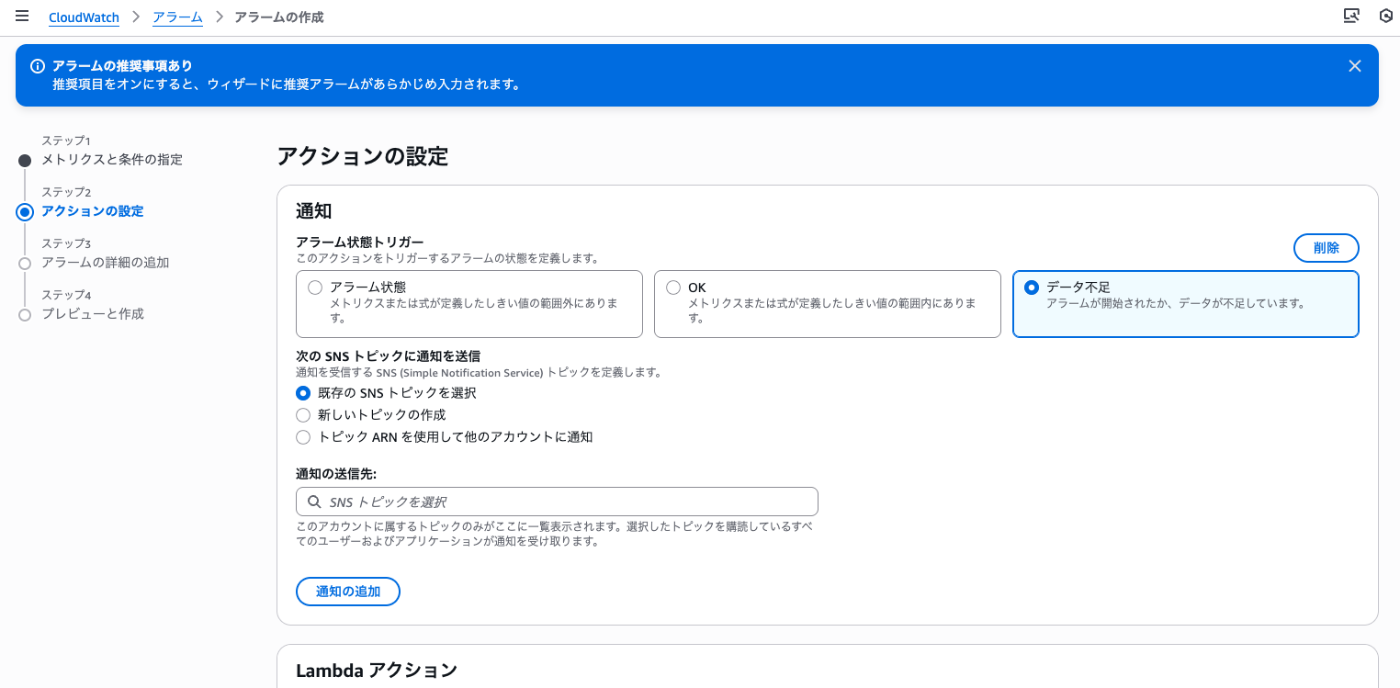This screenshot has width=1400, height=688.
Task: Click the アクションの設定 page heading
Action: click(x=362, y=156)
